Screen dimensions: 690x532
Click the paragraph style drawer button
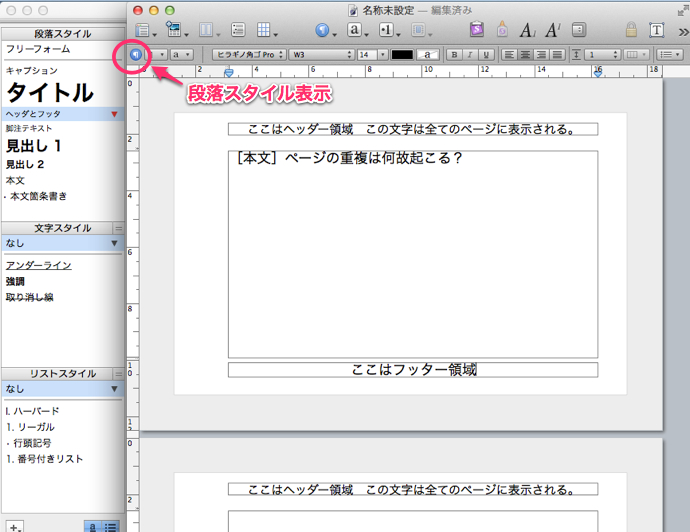[135, 54]
